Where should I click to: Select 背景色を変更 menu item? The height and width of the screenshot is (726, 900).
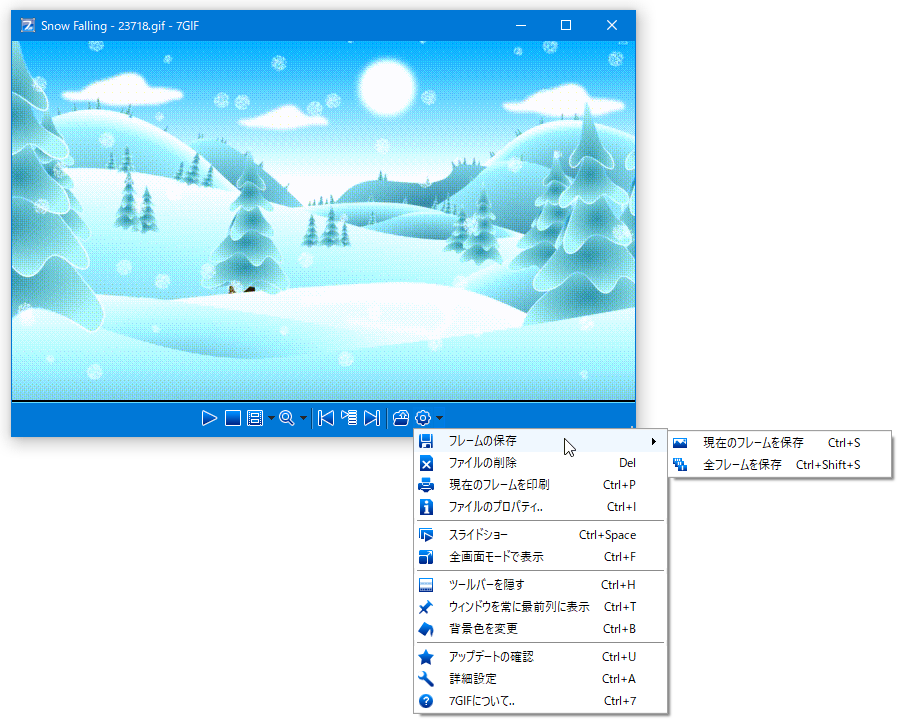click(x=540, y=629)
